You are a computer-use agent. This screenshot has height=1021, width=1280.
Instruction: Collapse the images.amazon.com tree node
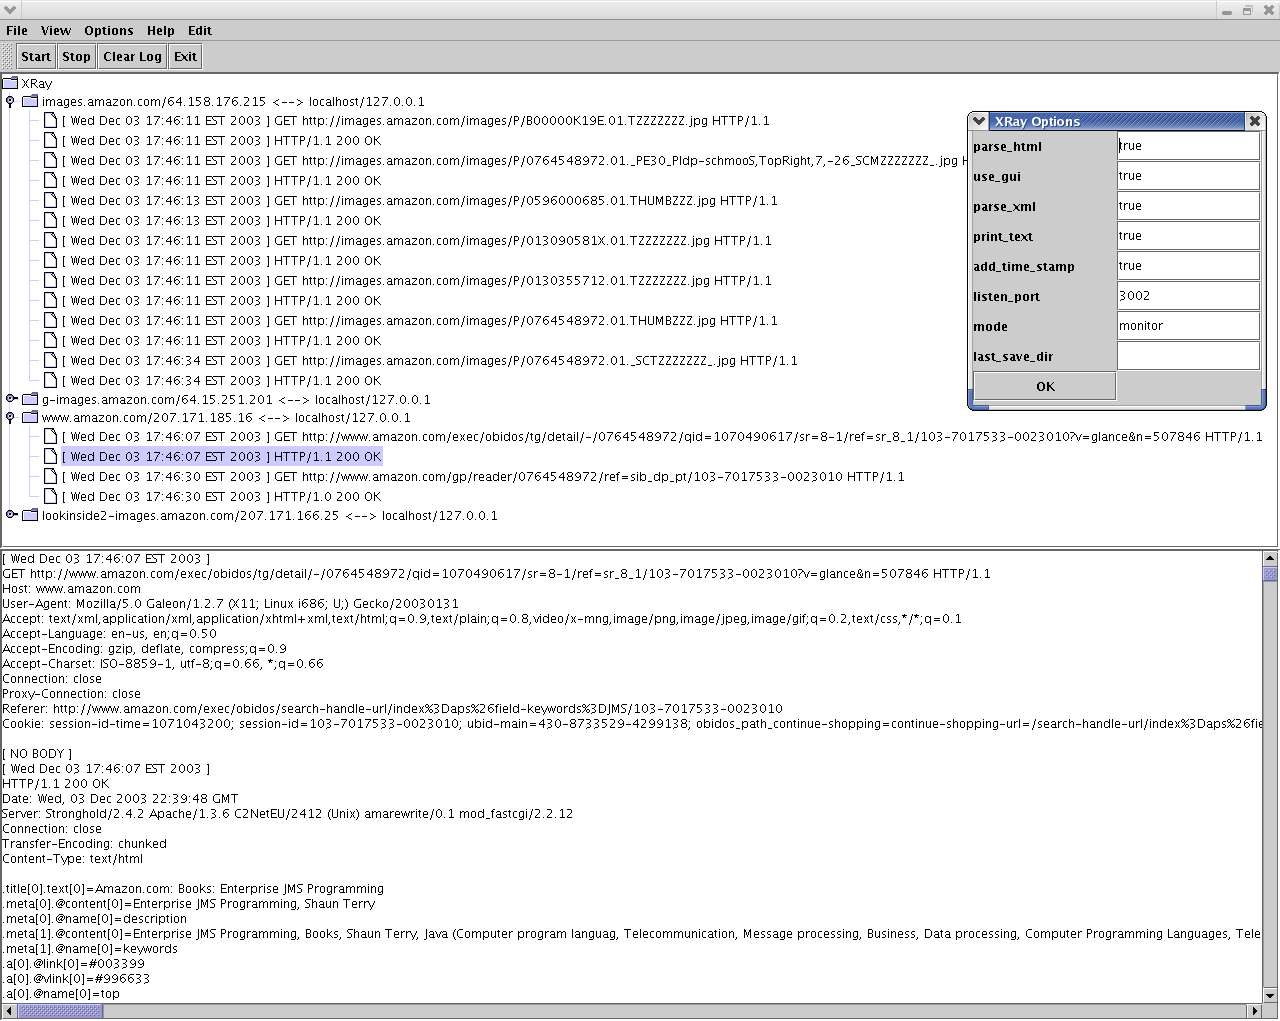(11, 101)
